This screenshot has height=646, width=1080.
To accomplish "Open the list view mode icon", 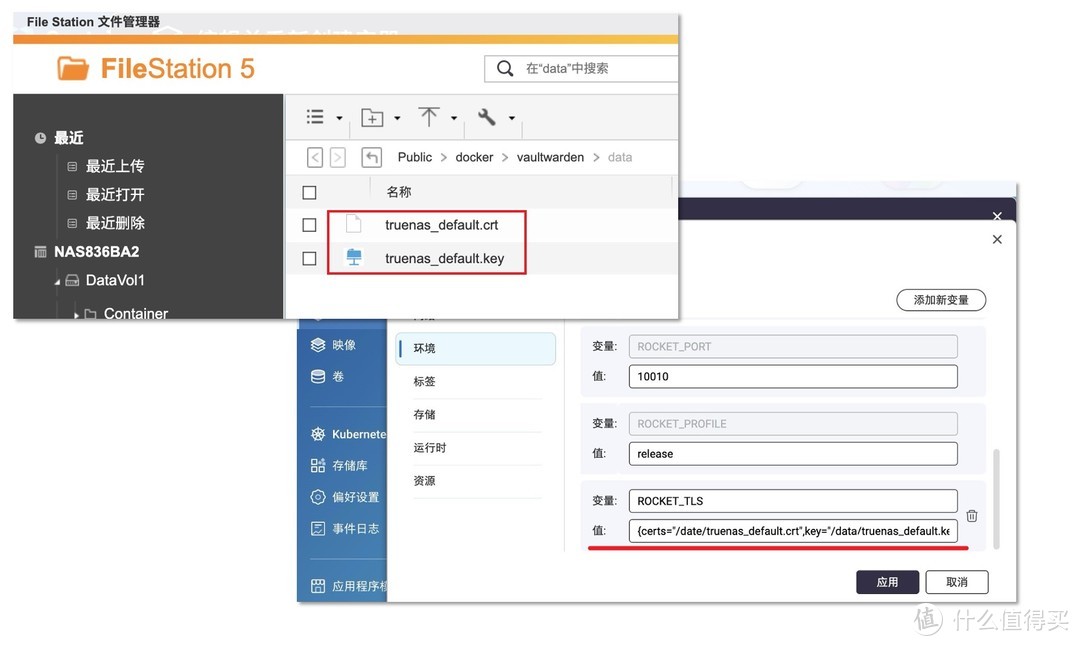I will [315, 117].
